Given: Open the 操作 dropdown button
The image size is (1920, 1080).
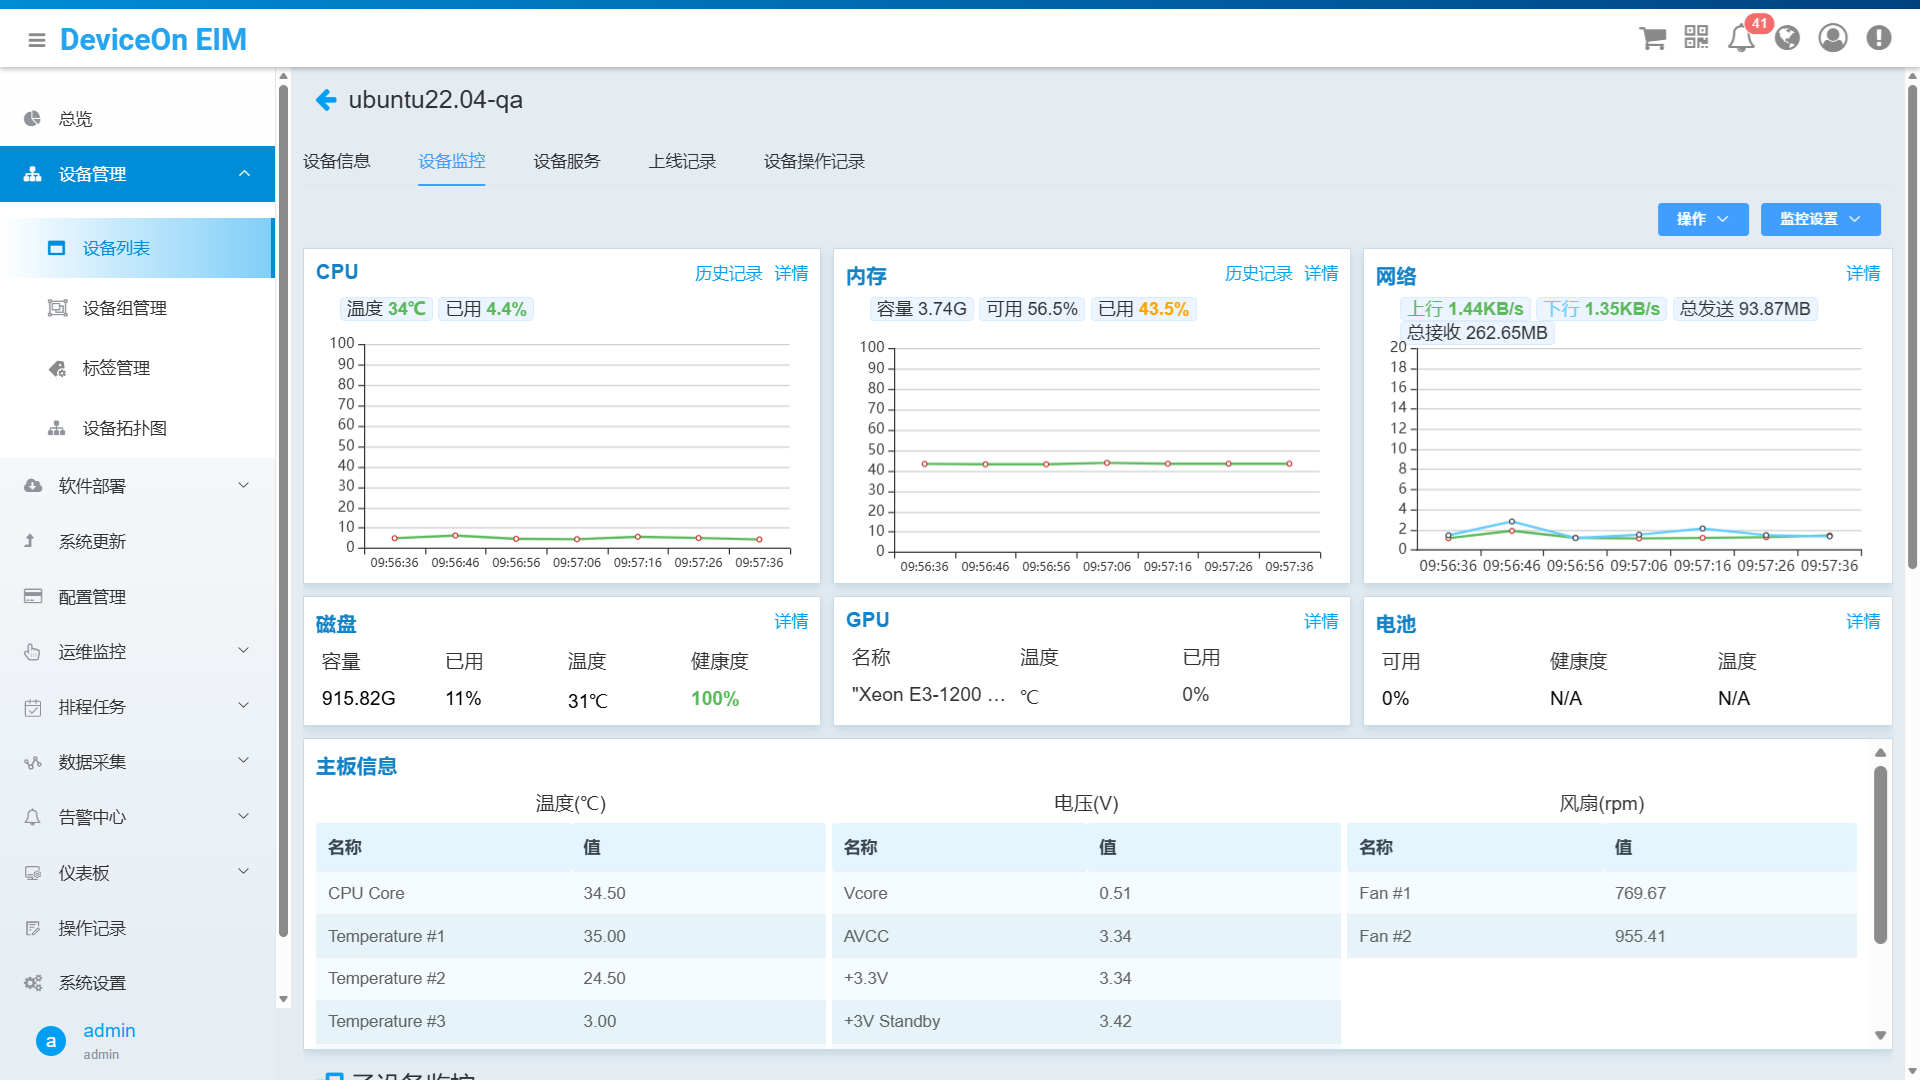Looking at the screenshot, I should click(x=1702, y=219).
